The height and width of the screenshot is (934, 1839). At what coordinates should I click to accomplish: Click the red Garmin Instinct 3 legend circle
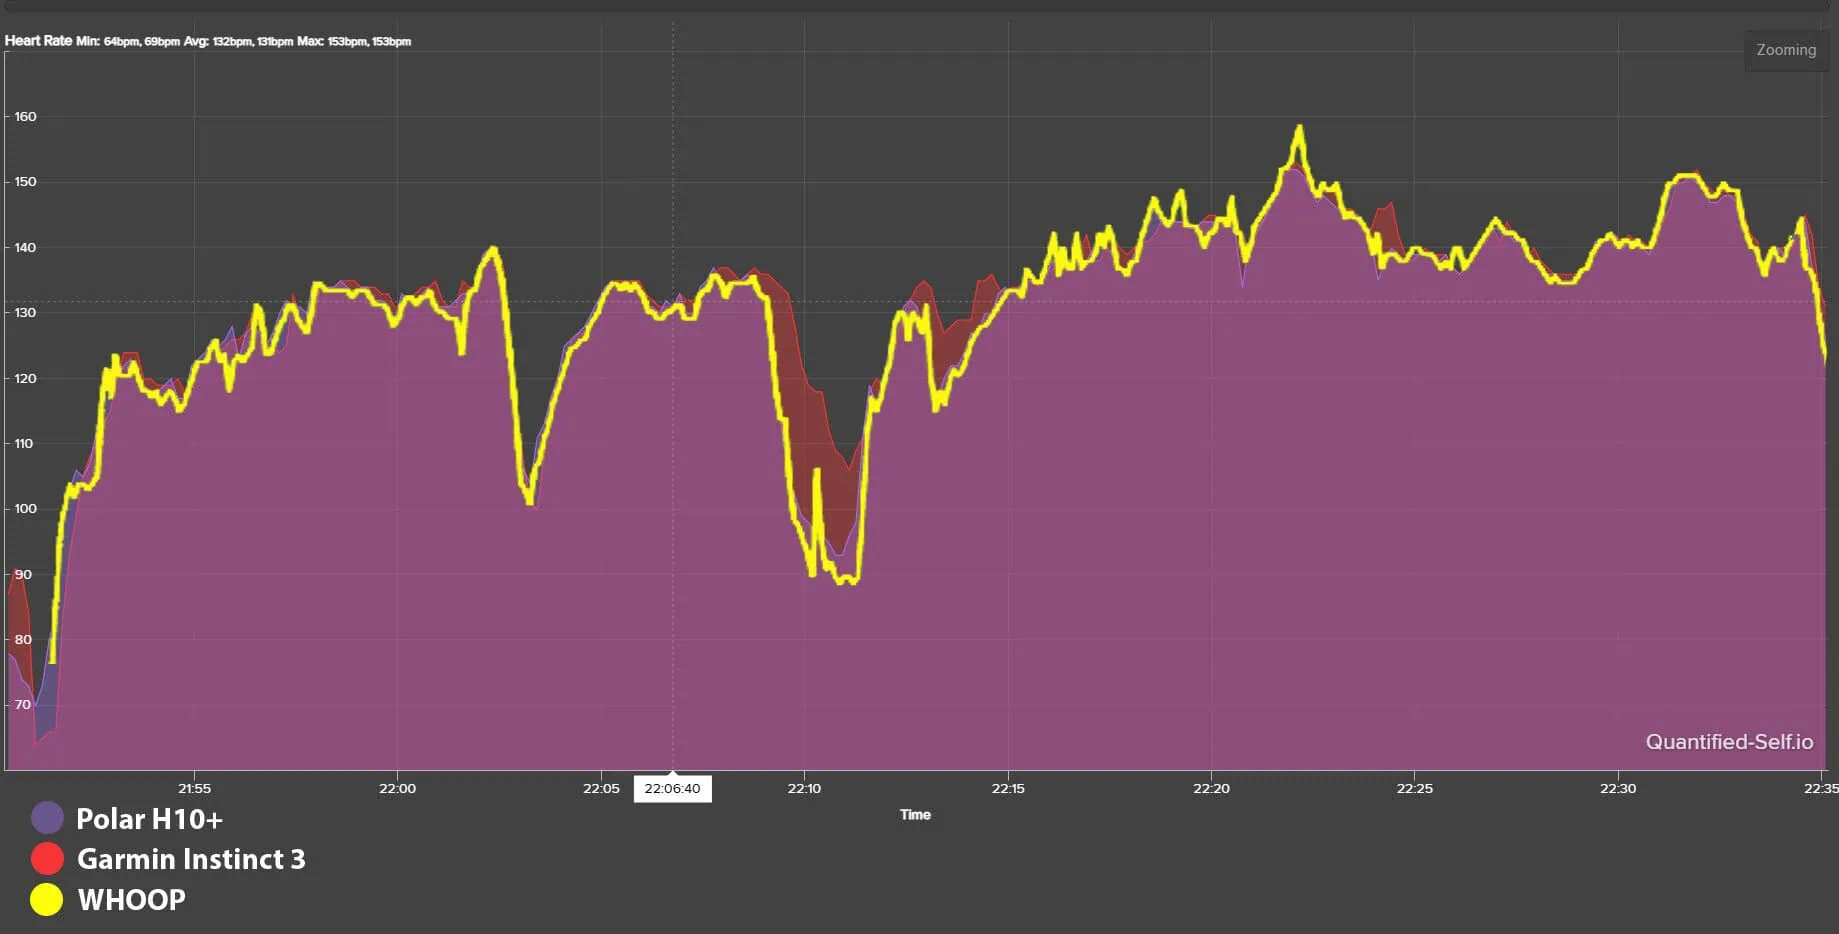coord(47,859)
